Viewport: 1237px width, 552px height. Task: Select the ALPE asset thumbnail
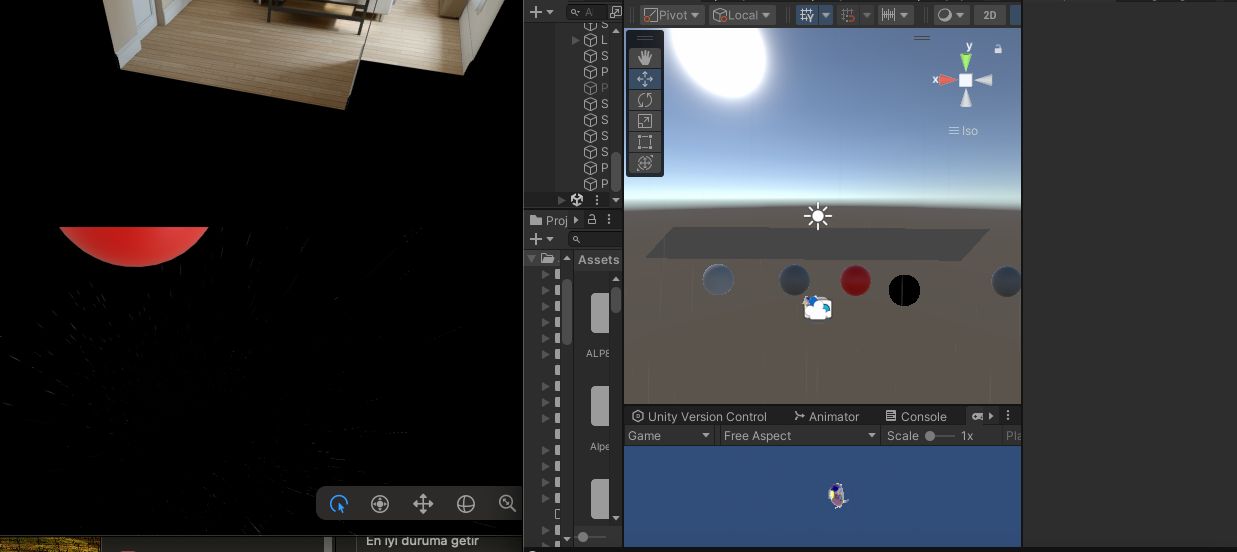[x=599, y=313]
